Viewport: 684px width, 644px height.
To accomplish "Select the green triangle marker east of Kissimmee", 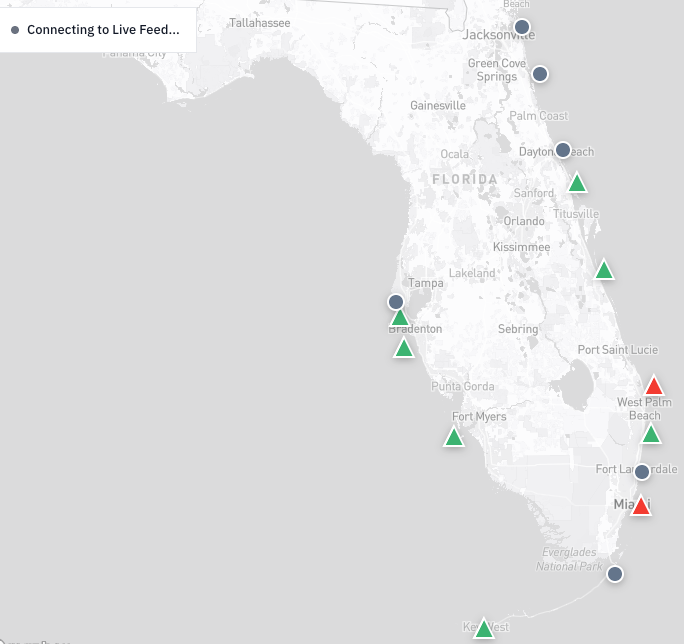I will pos(604,270).
